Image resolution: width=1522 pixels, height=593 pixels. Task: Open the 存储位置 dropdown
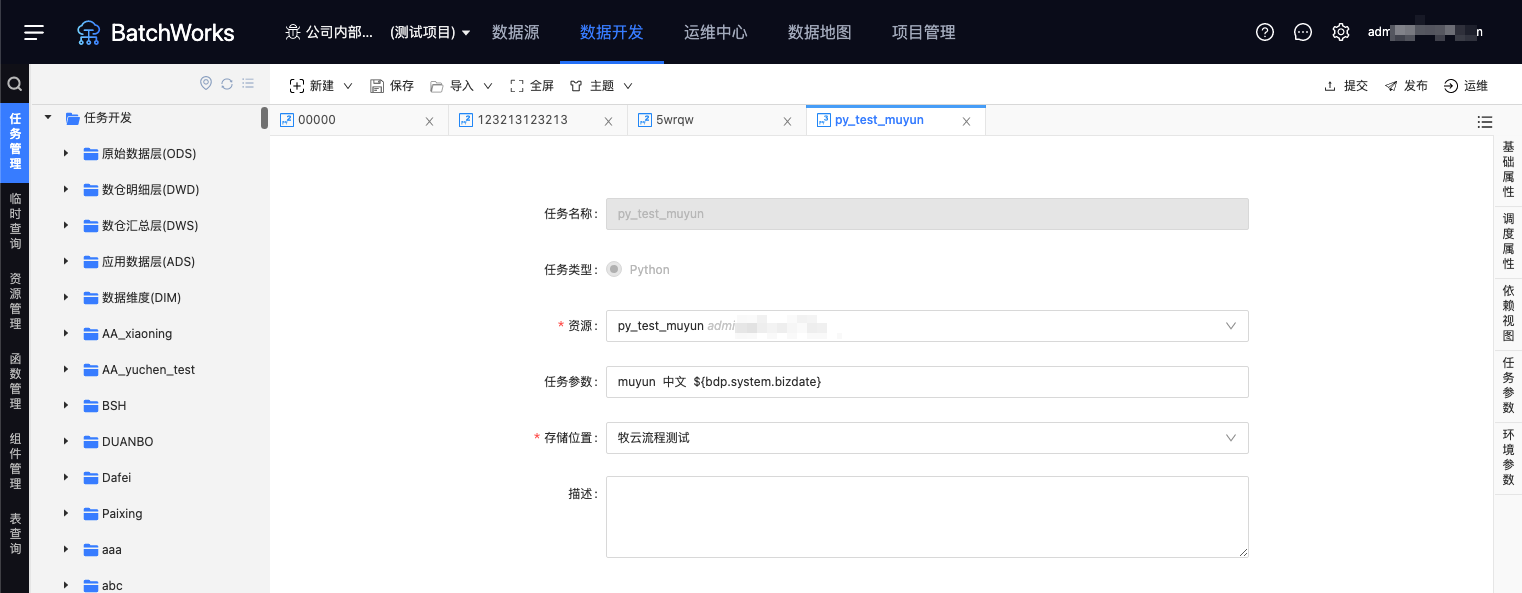pyautogui.click(x=927, y=438)
